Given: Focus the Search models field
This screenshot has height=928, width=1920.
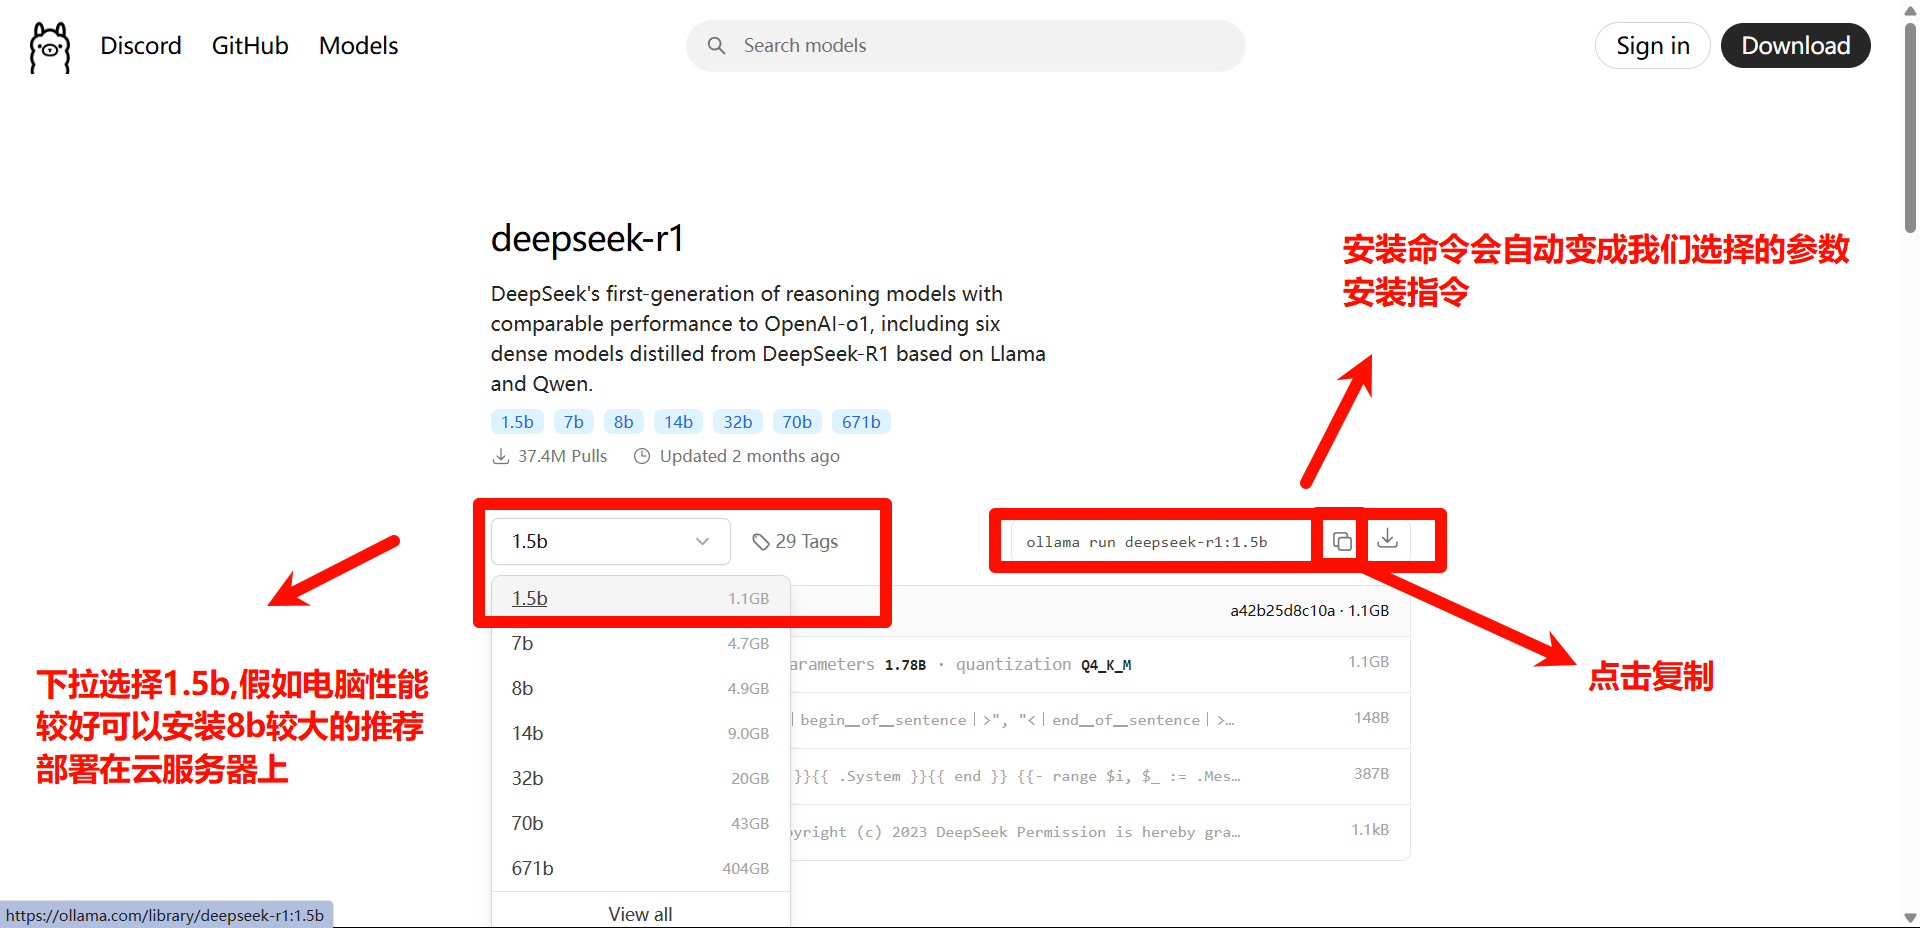Looking at the screenshot, I should coord(966,46).
